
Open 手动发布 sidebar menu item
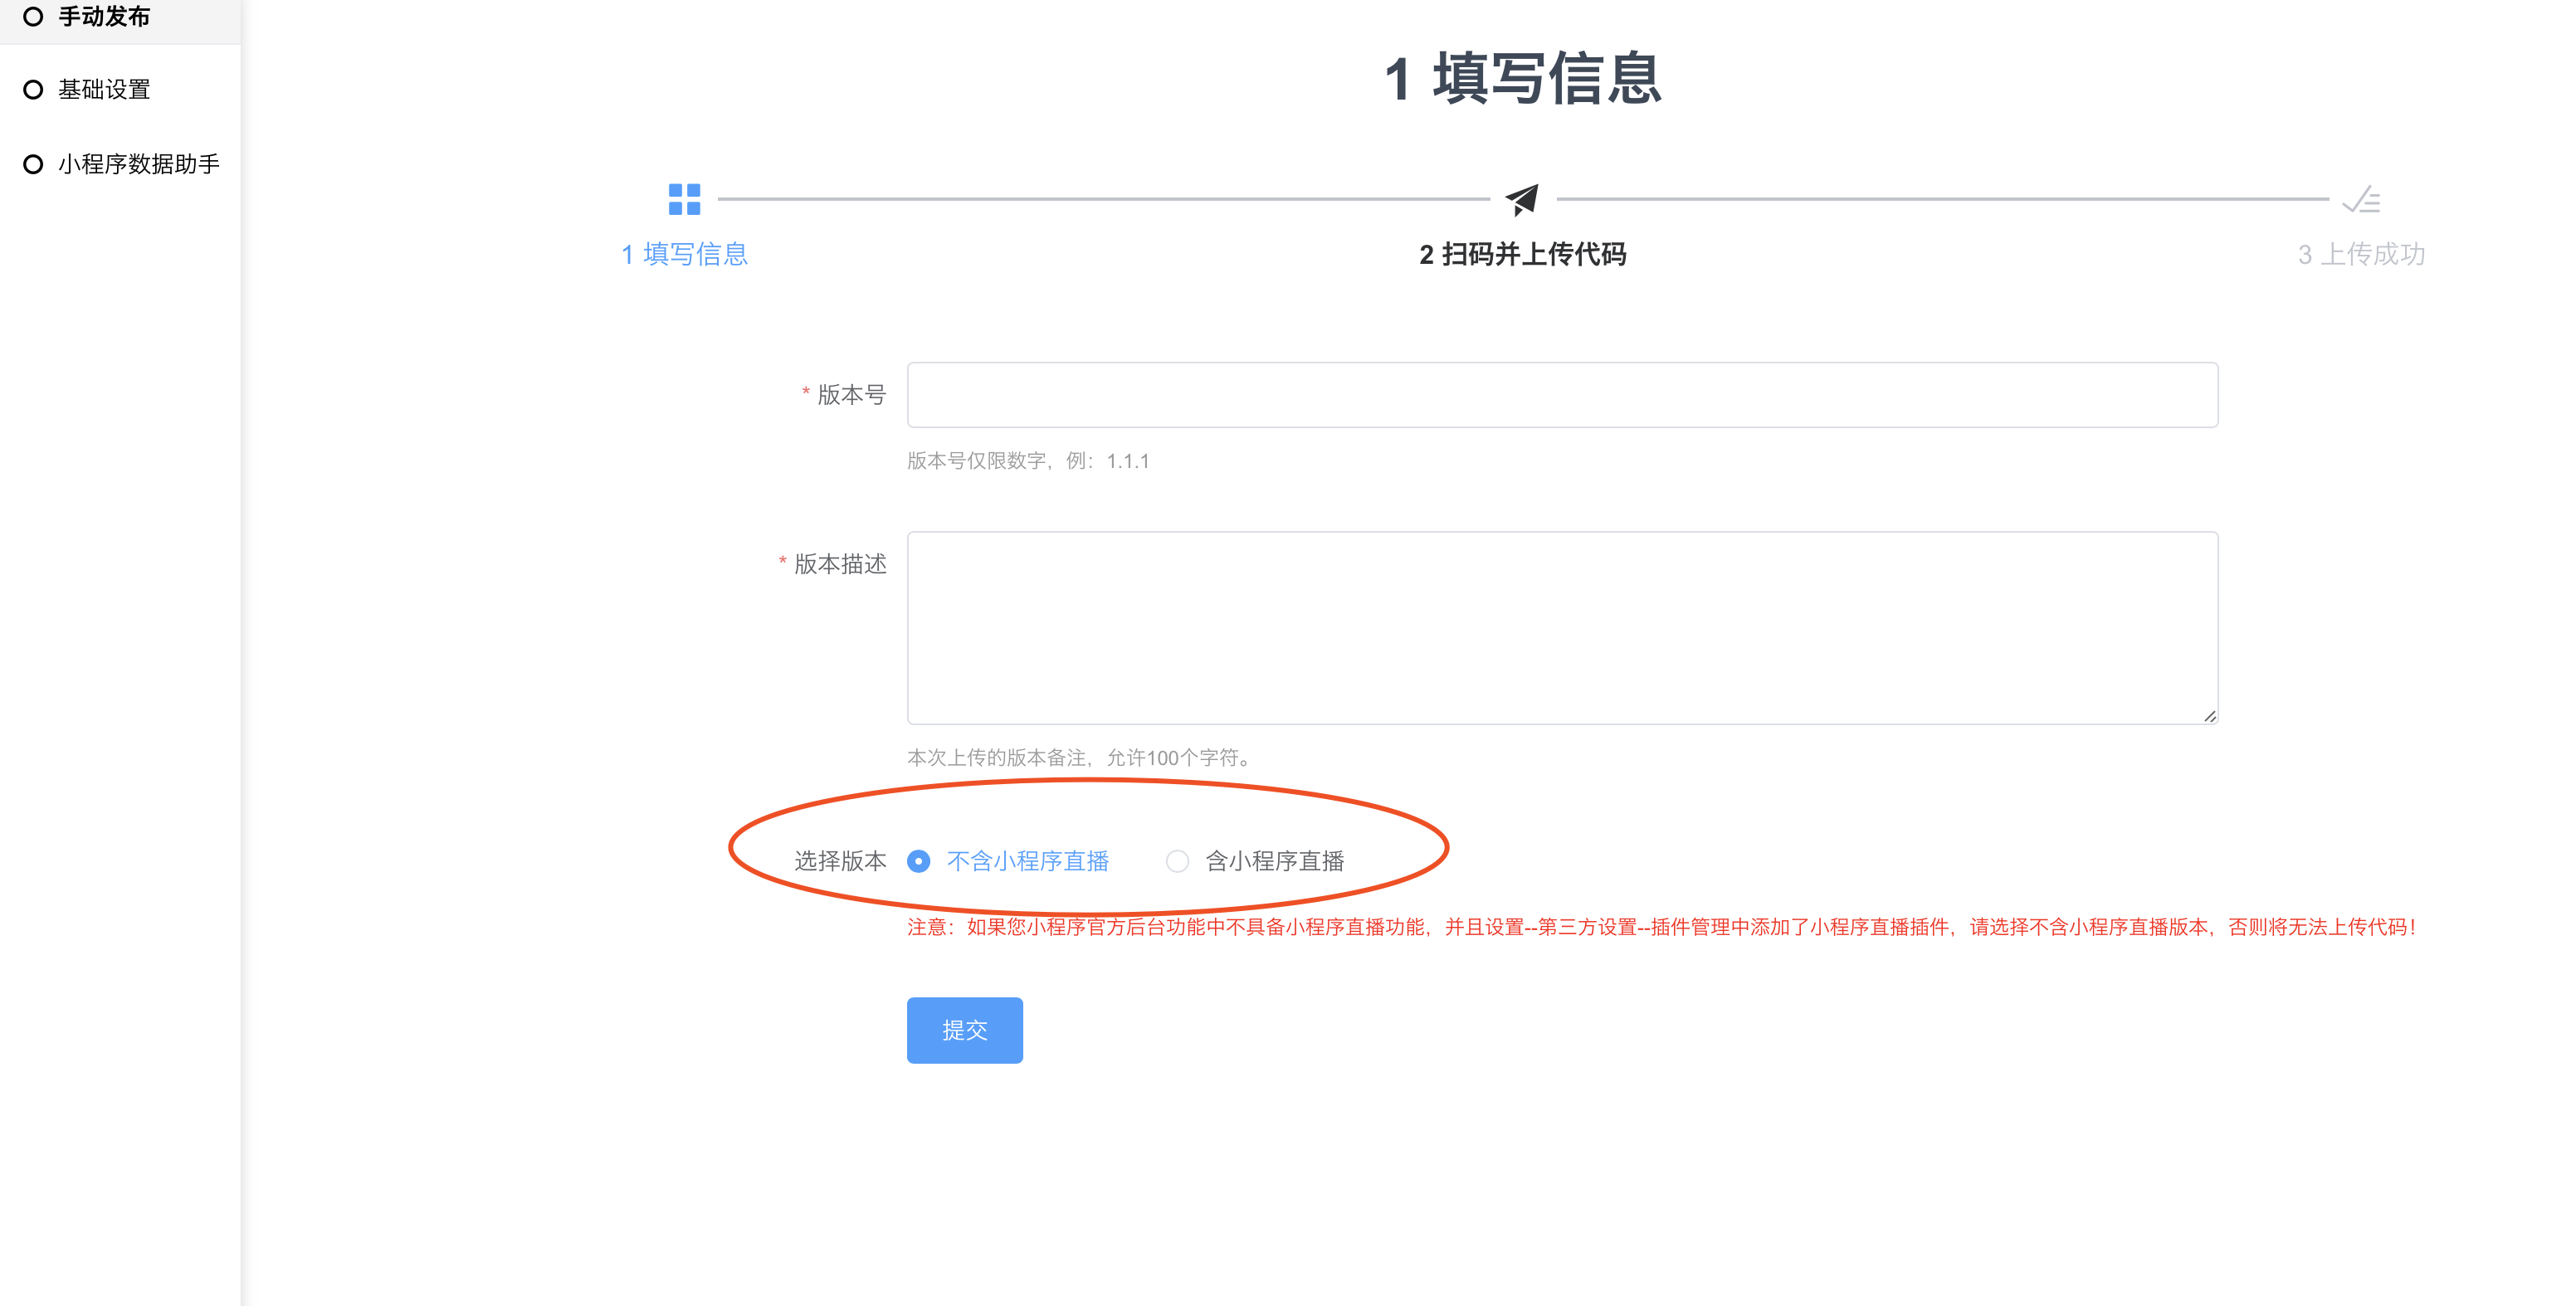pyautogui.click(x=104, y=16)
